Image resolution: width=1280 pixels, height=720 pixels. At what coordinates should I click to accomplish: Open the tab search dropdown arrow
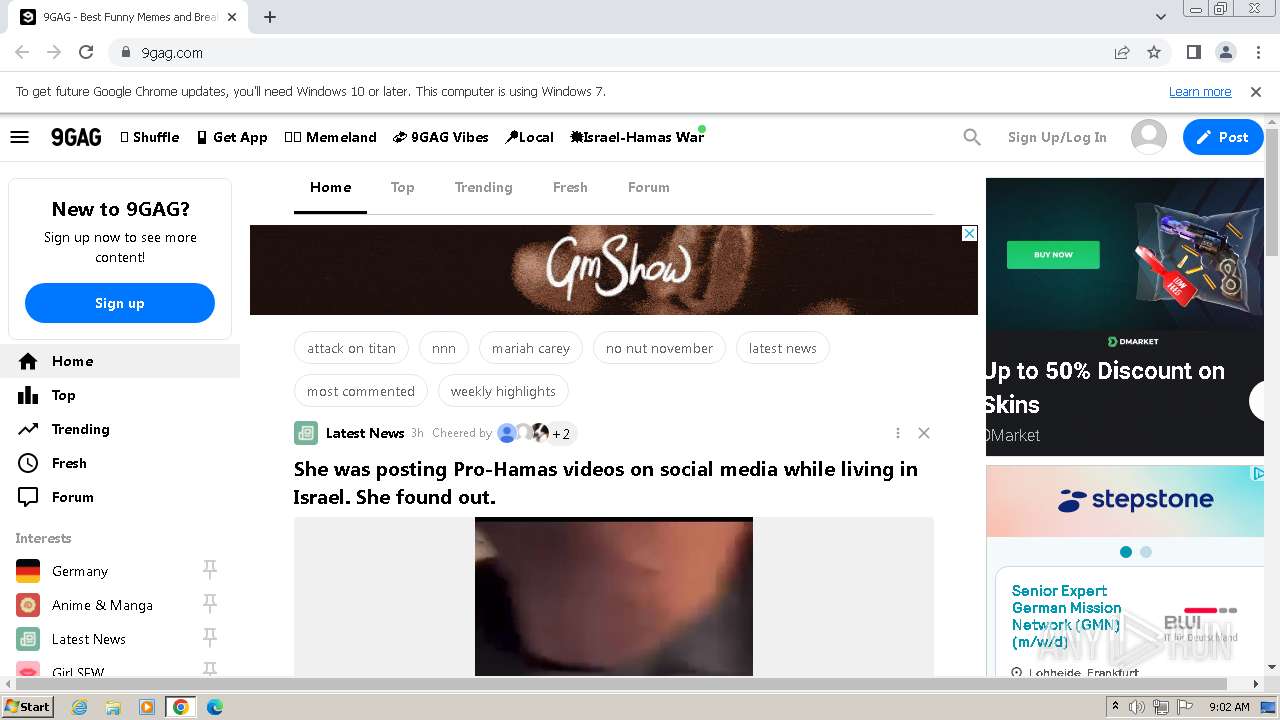tap(1160, 17)
